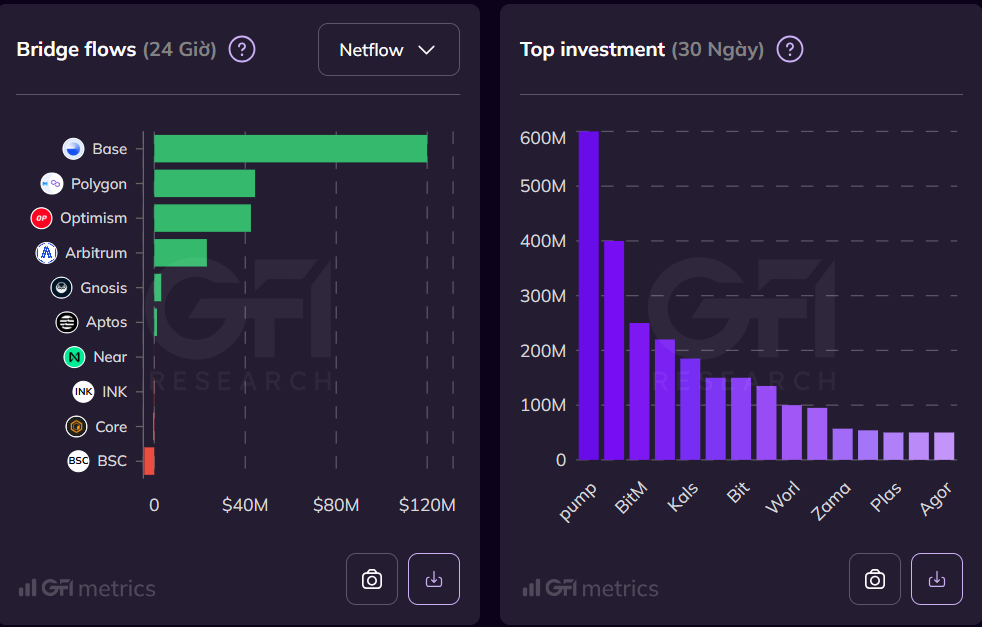This screenshot has width=982, height=627.
Task: Select the second bar near 400M
Action: (614, 350)
